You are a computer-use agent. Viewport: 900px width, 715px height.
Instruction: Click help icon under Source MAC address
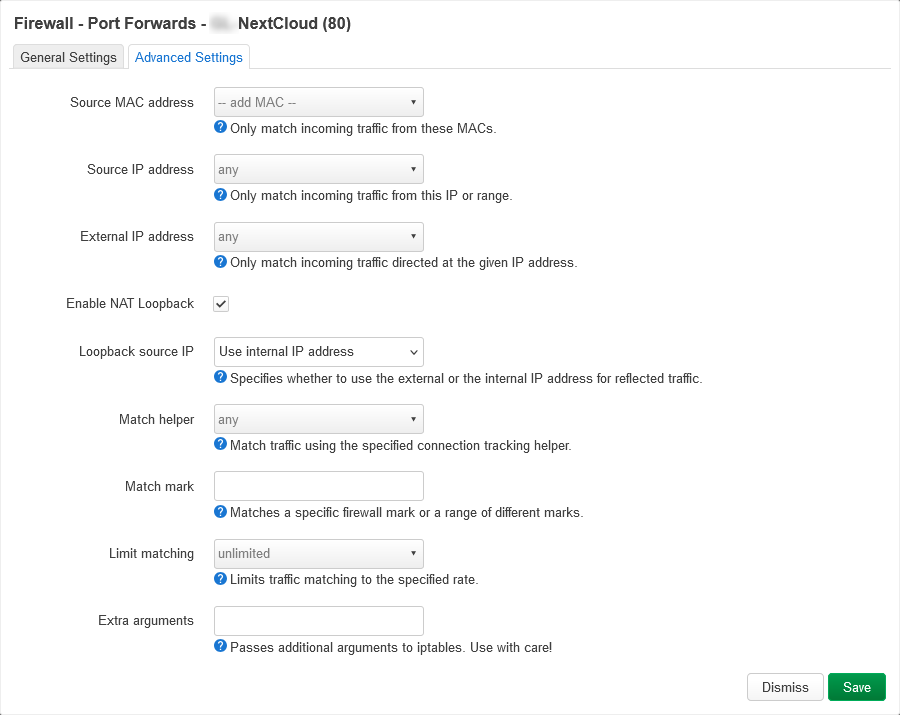coord(221,128)
